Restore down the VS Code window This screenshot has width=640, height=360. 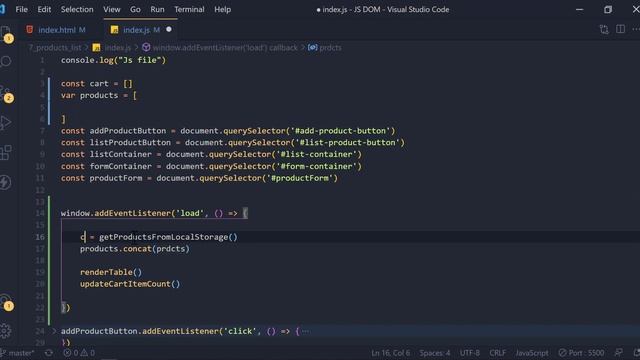608,9
